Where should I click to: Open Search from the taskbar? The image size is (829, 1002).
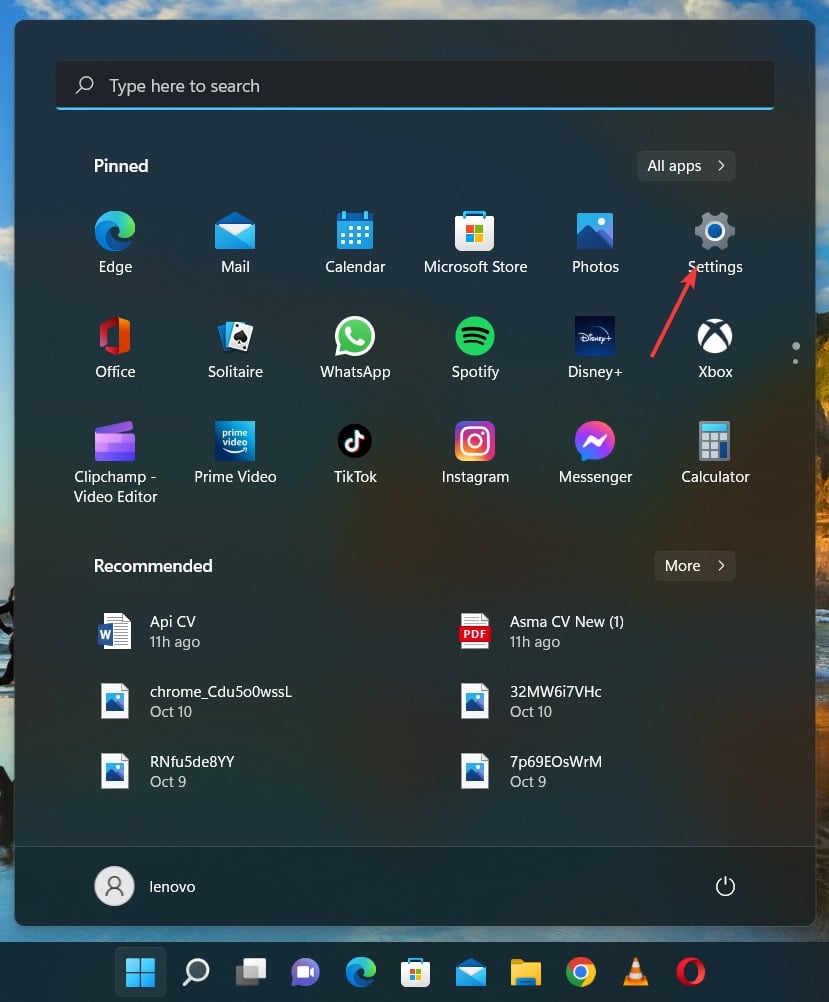click(x=196, y=972)
